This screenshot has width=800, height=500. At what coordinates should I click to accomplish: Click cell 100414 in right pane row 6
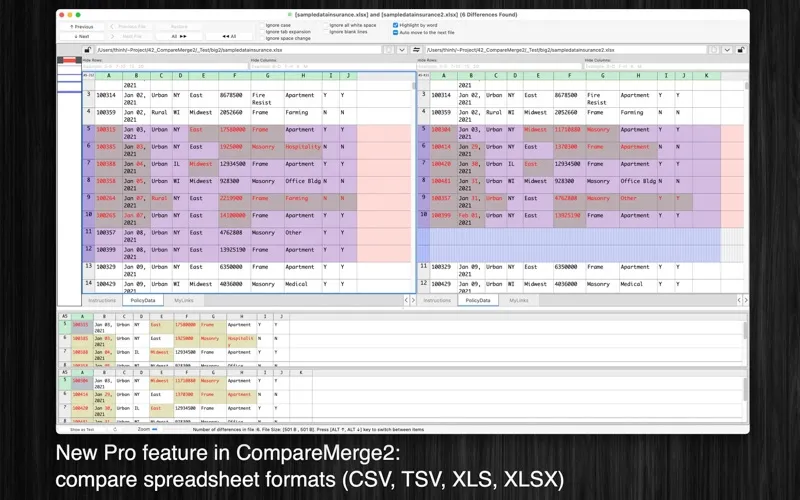point(443,151)
